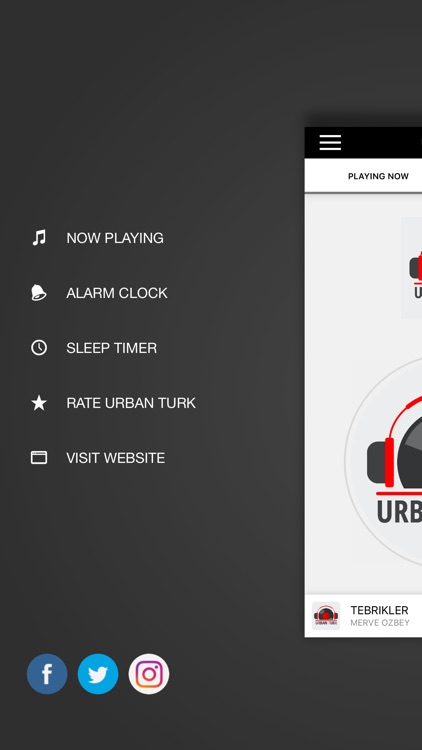Image resolution: width=422 pixels, height=750 pixels.
Task: Open the Facebook page
Action: [47, 673]
